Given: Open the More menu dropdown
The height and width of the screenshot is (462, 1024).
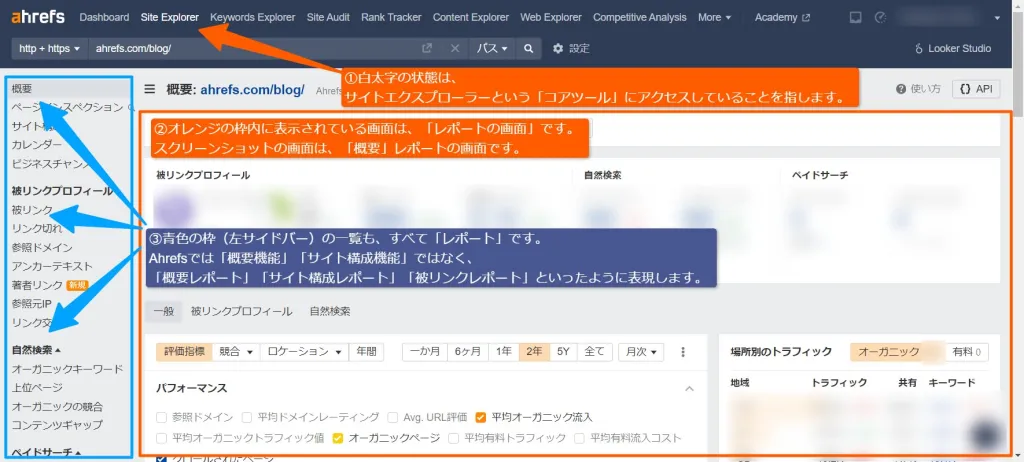Looking at the screenshot, I should 714,18.
